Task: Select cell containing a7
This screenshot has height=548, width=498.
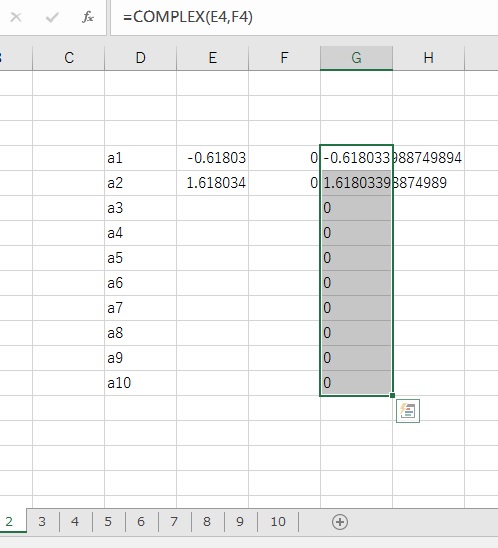Action: (140, 308)
